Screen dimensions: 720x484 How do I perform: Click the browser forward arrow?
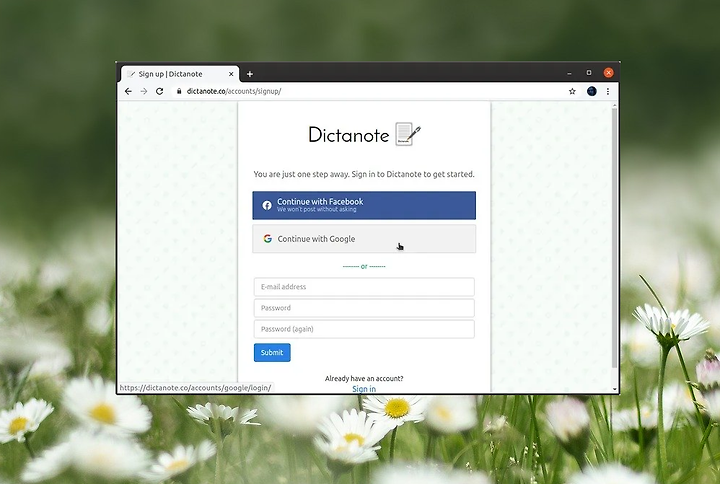click(x=144, y=91)
